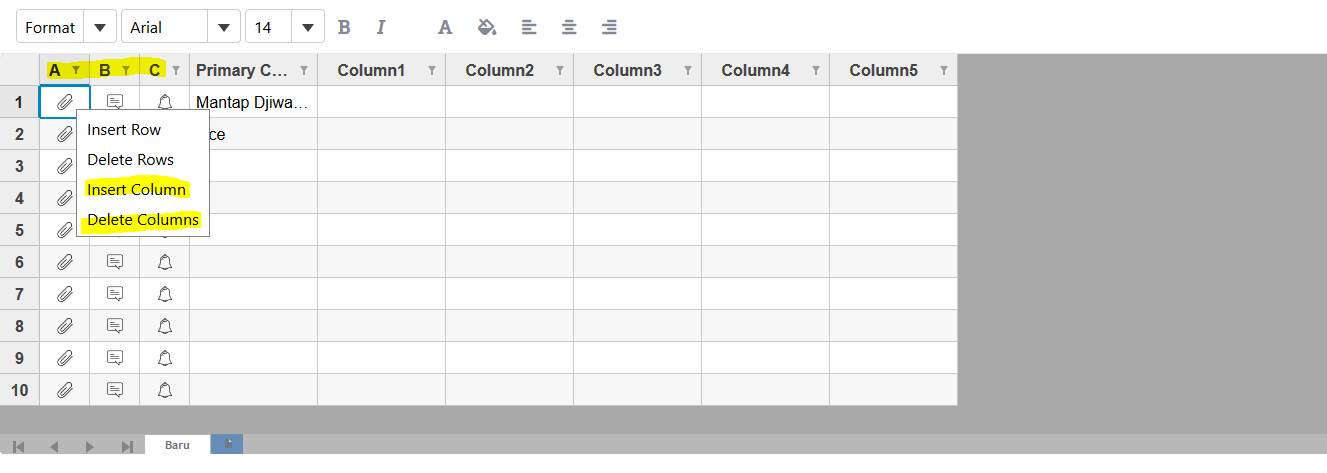
Task: Click the fill color bucket icon
Action: click(487, 27)
